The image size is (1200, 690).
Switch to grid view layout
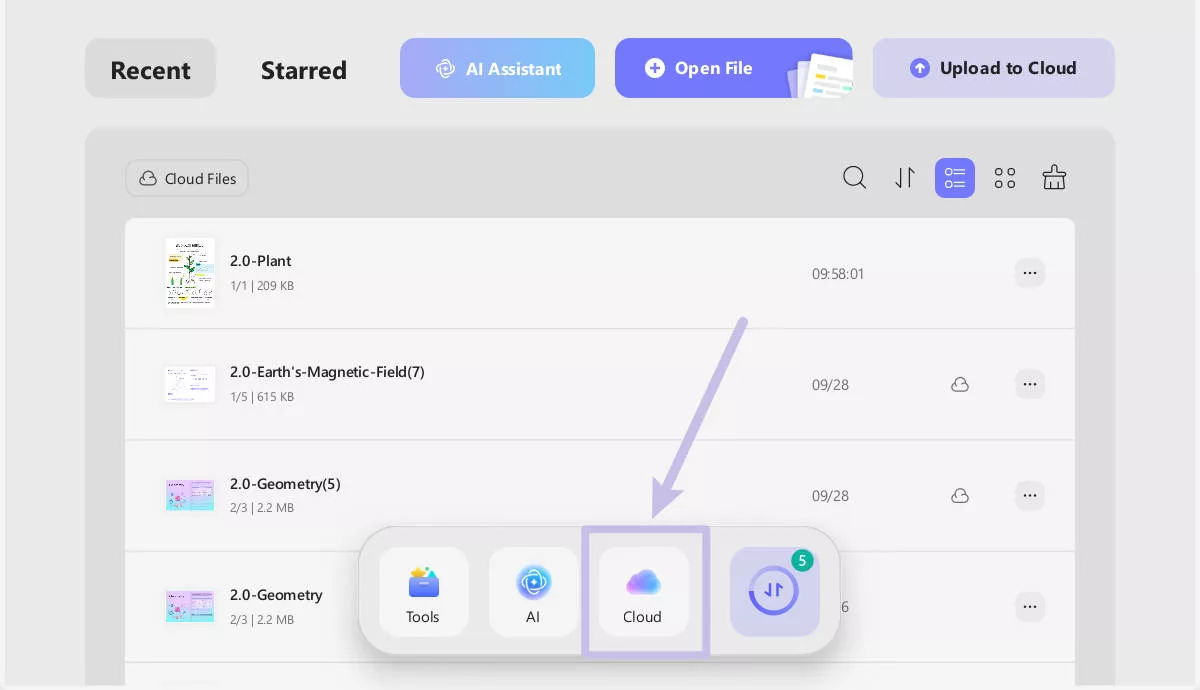click(x=1004, y=178)
